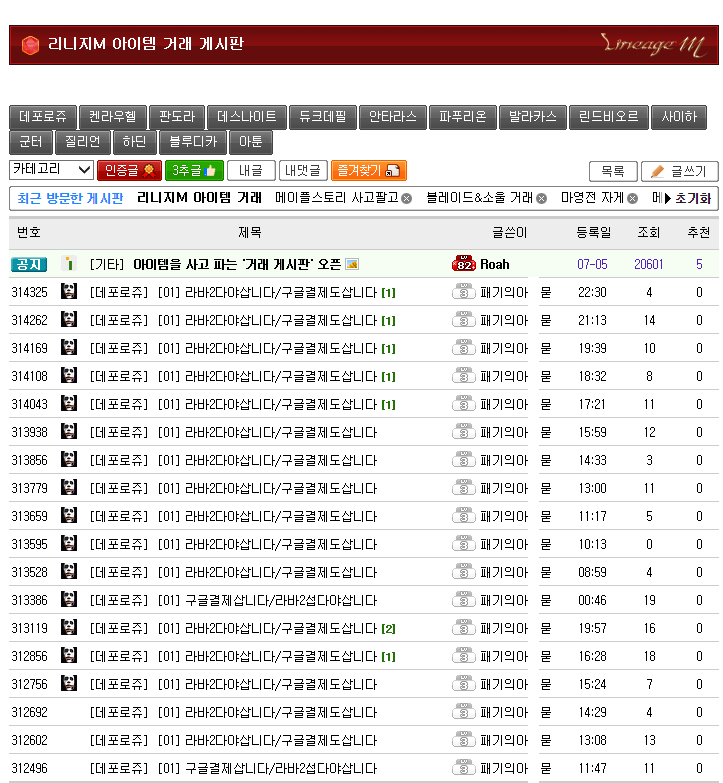Click thumbnail icon of post 313779
This screenshot has width=723, height=783.
[68, 487]
